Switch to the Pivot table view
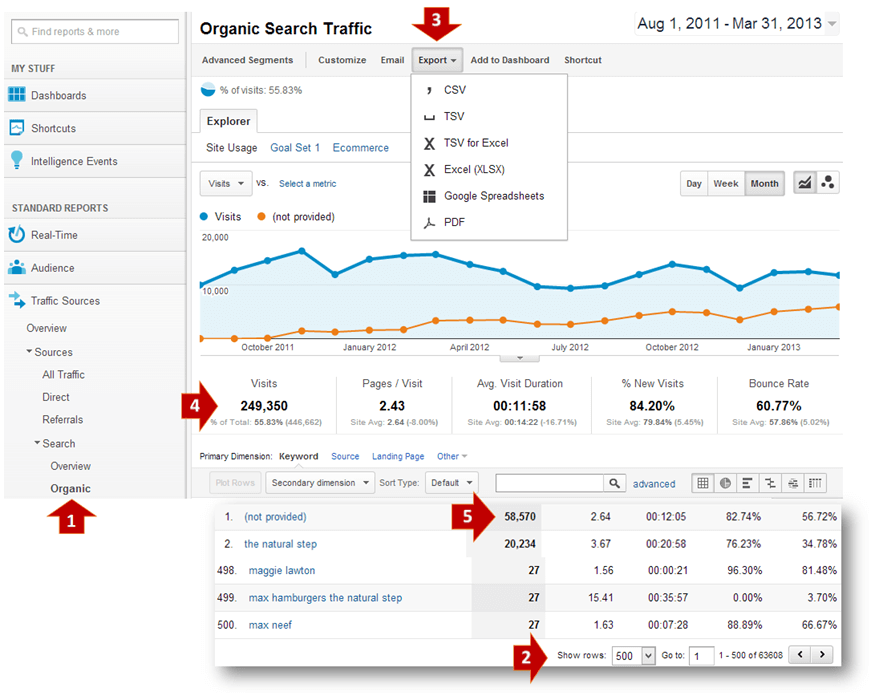Screen dimensions: 873x693 click(x=815, y=483)
